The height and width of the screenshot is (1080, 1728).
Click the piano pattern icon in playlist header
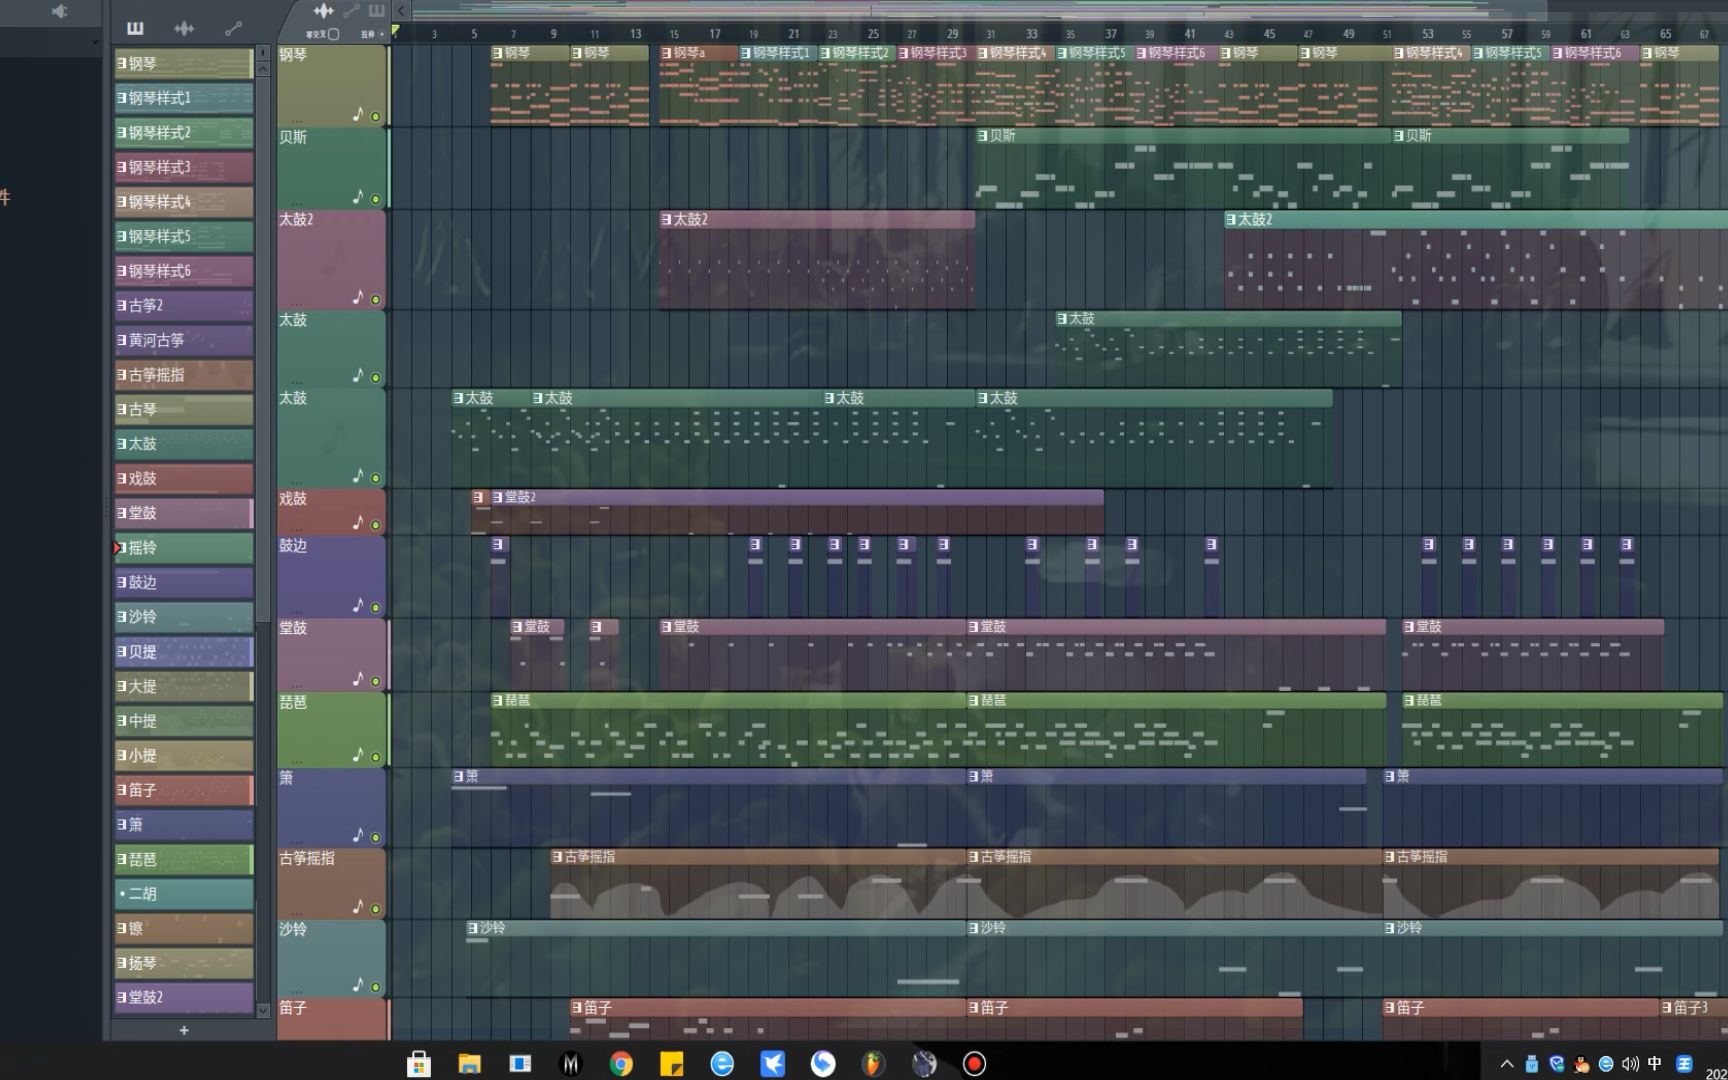[376, 11]
